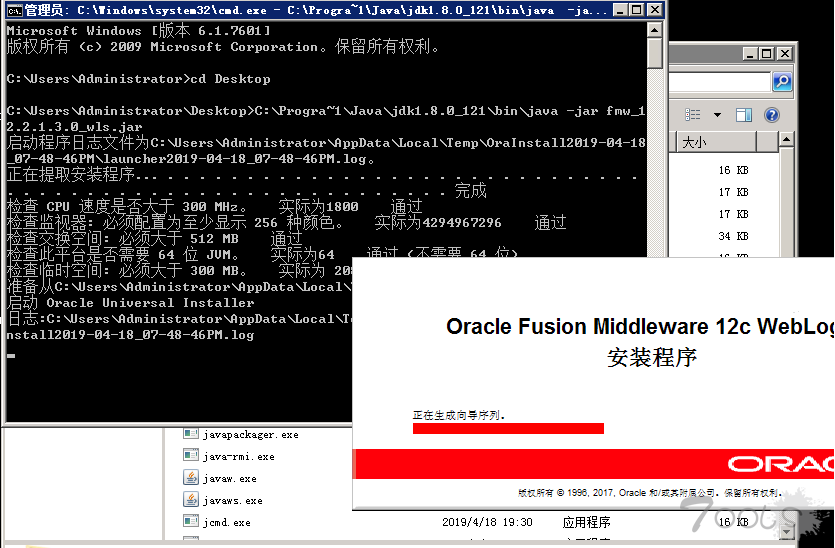This screenshot has height=548, width=835.
Task: Open the Explorer help question-mark icon
Action: tap(772, 115)
